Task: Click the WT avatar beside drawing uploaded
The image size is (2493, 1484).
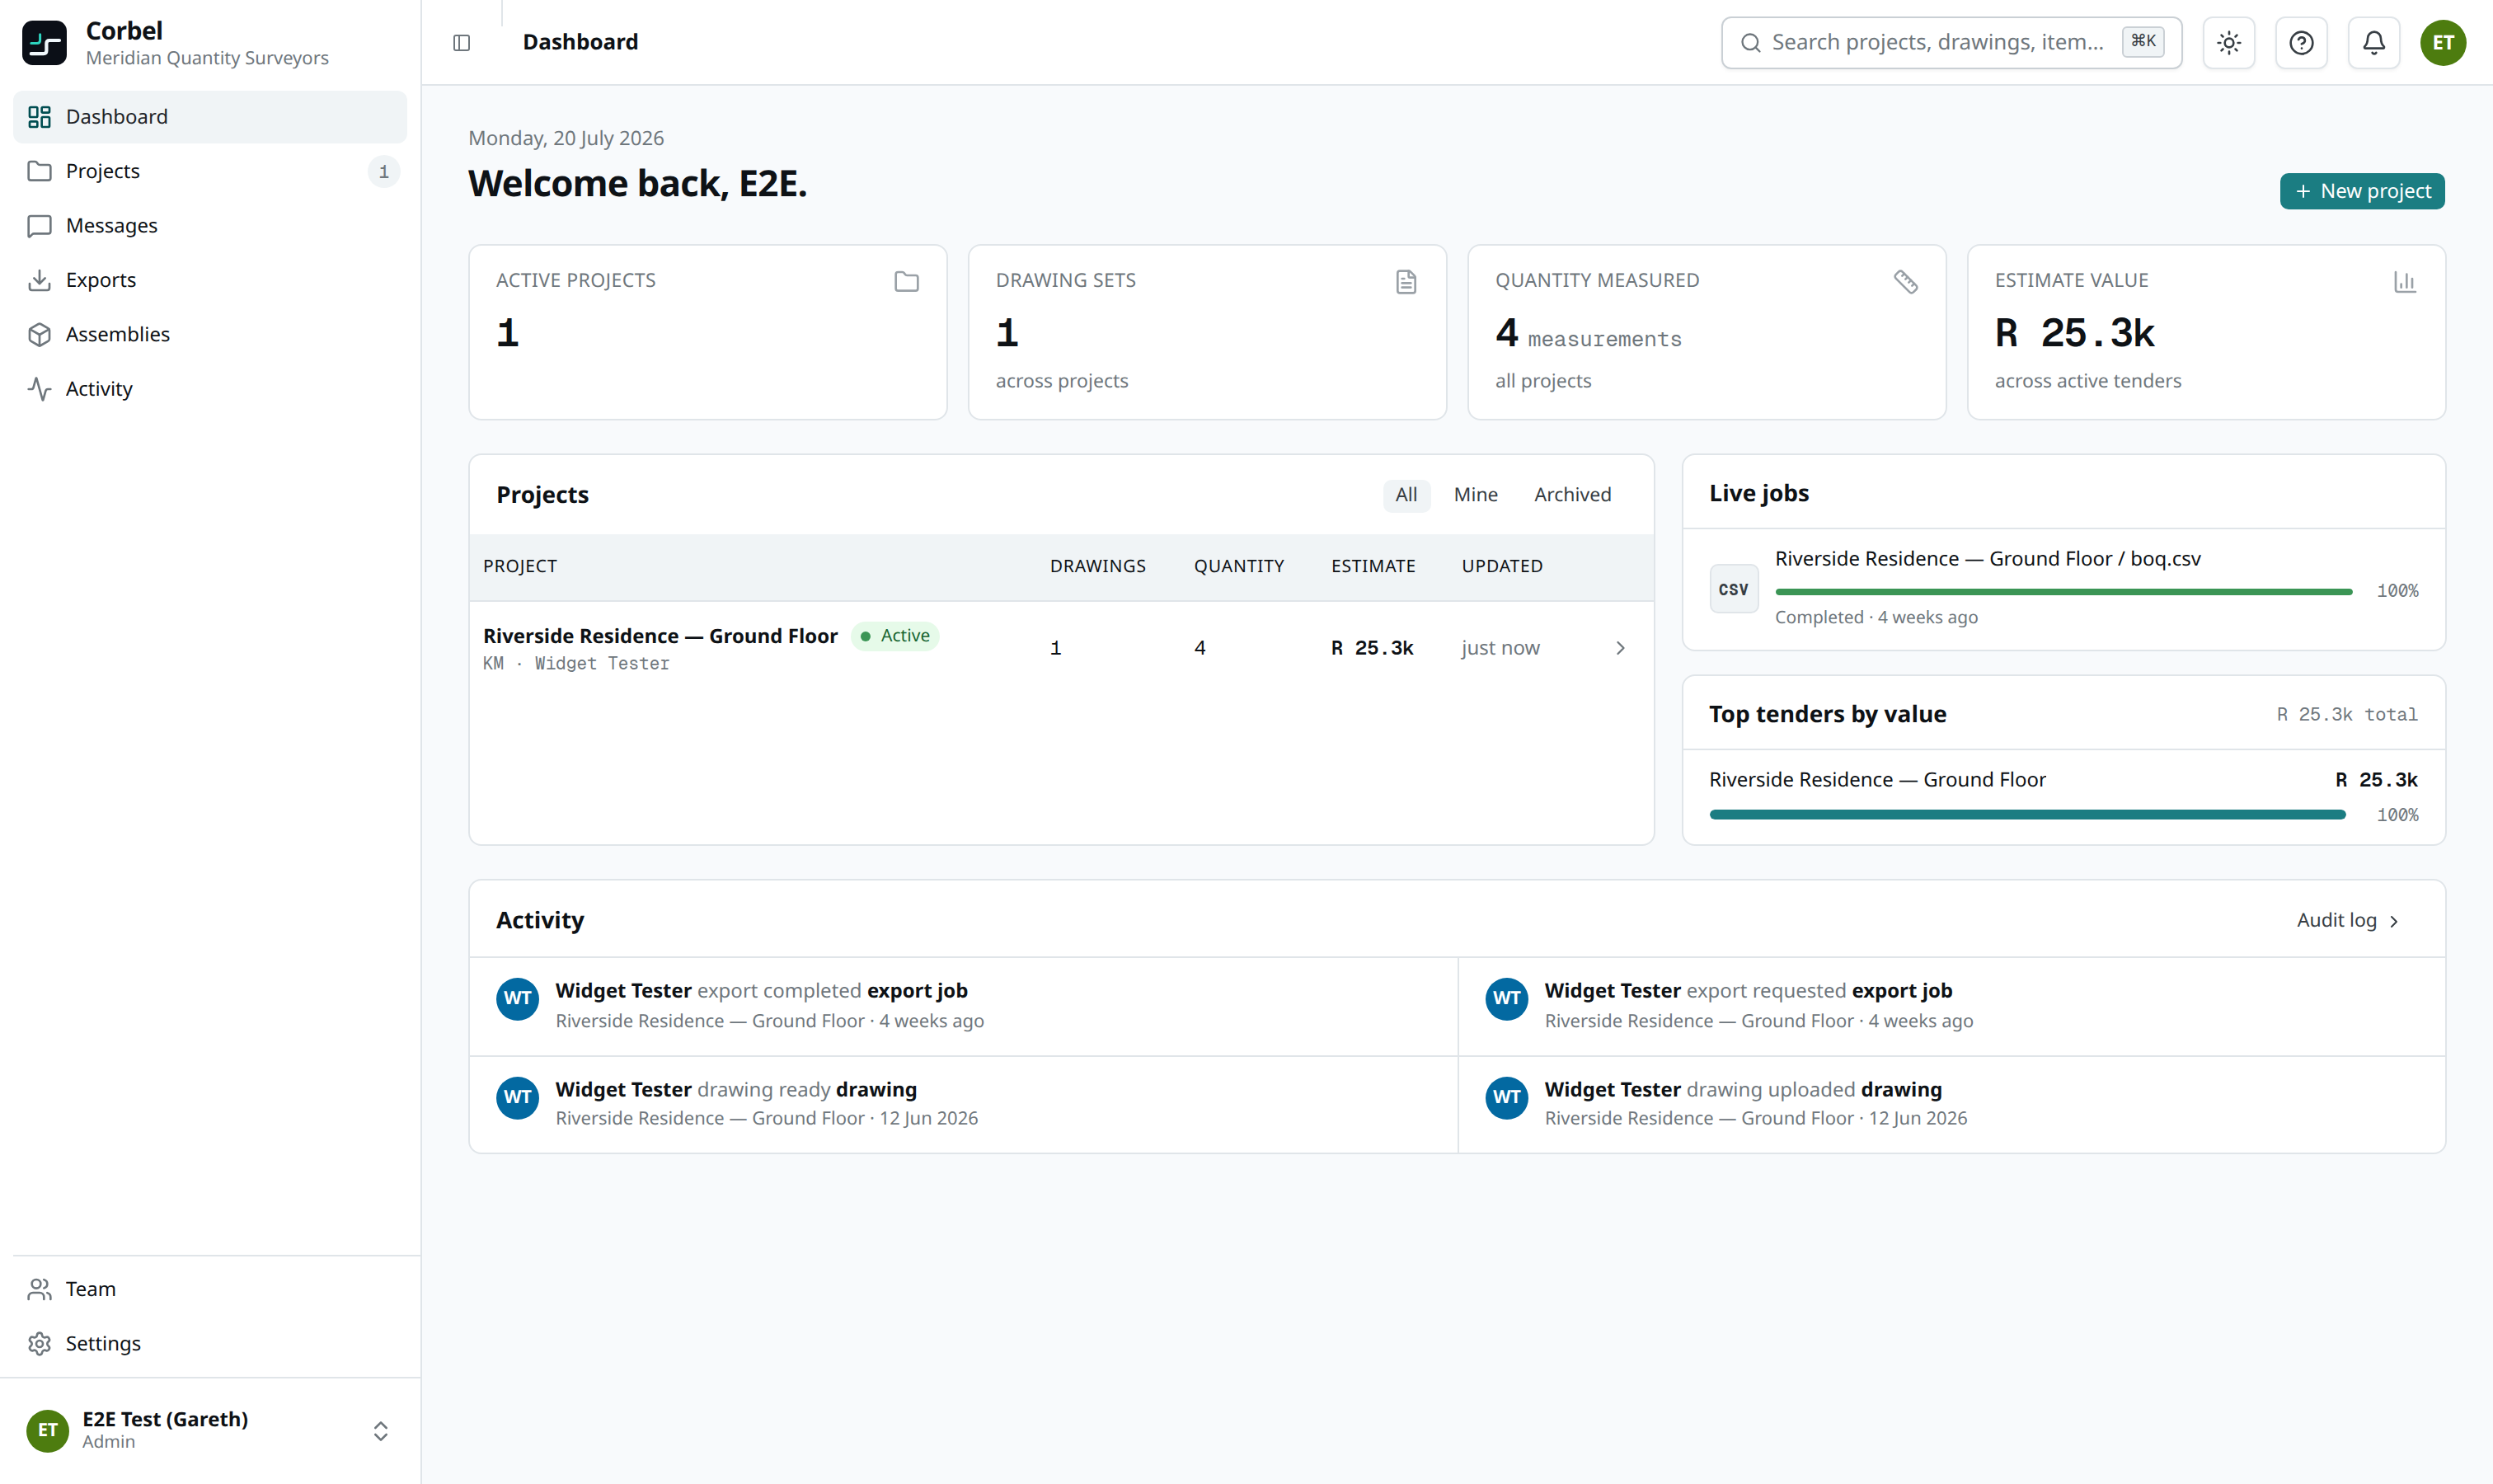Action: (x=1506, y=1098)
